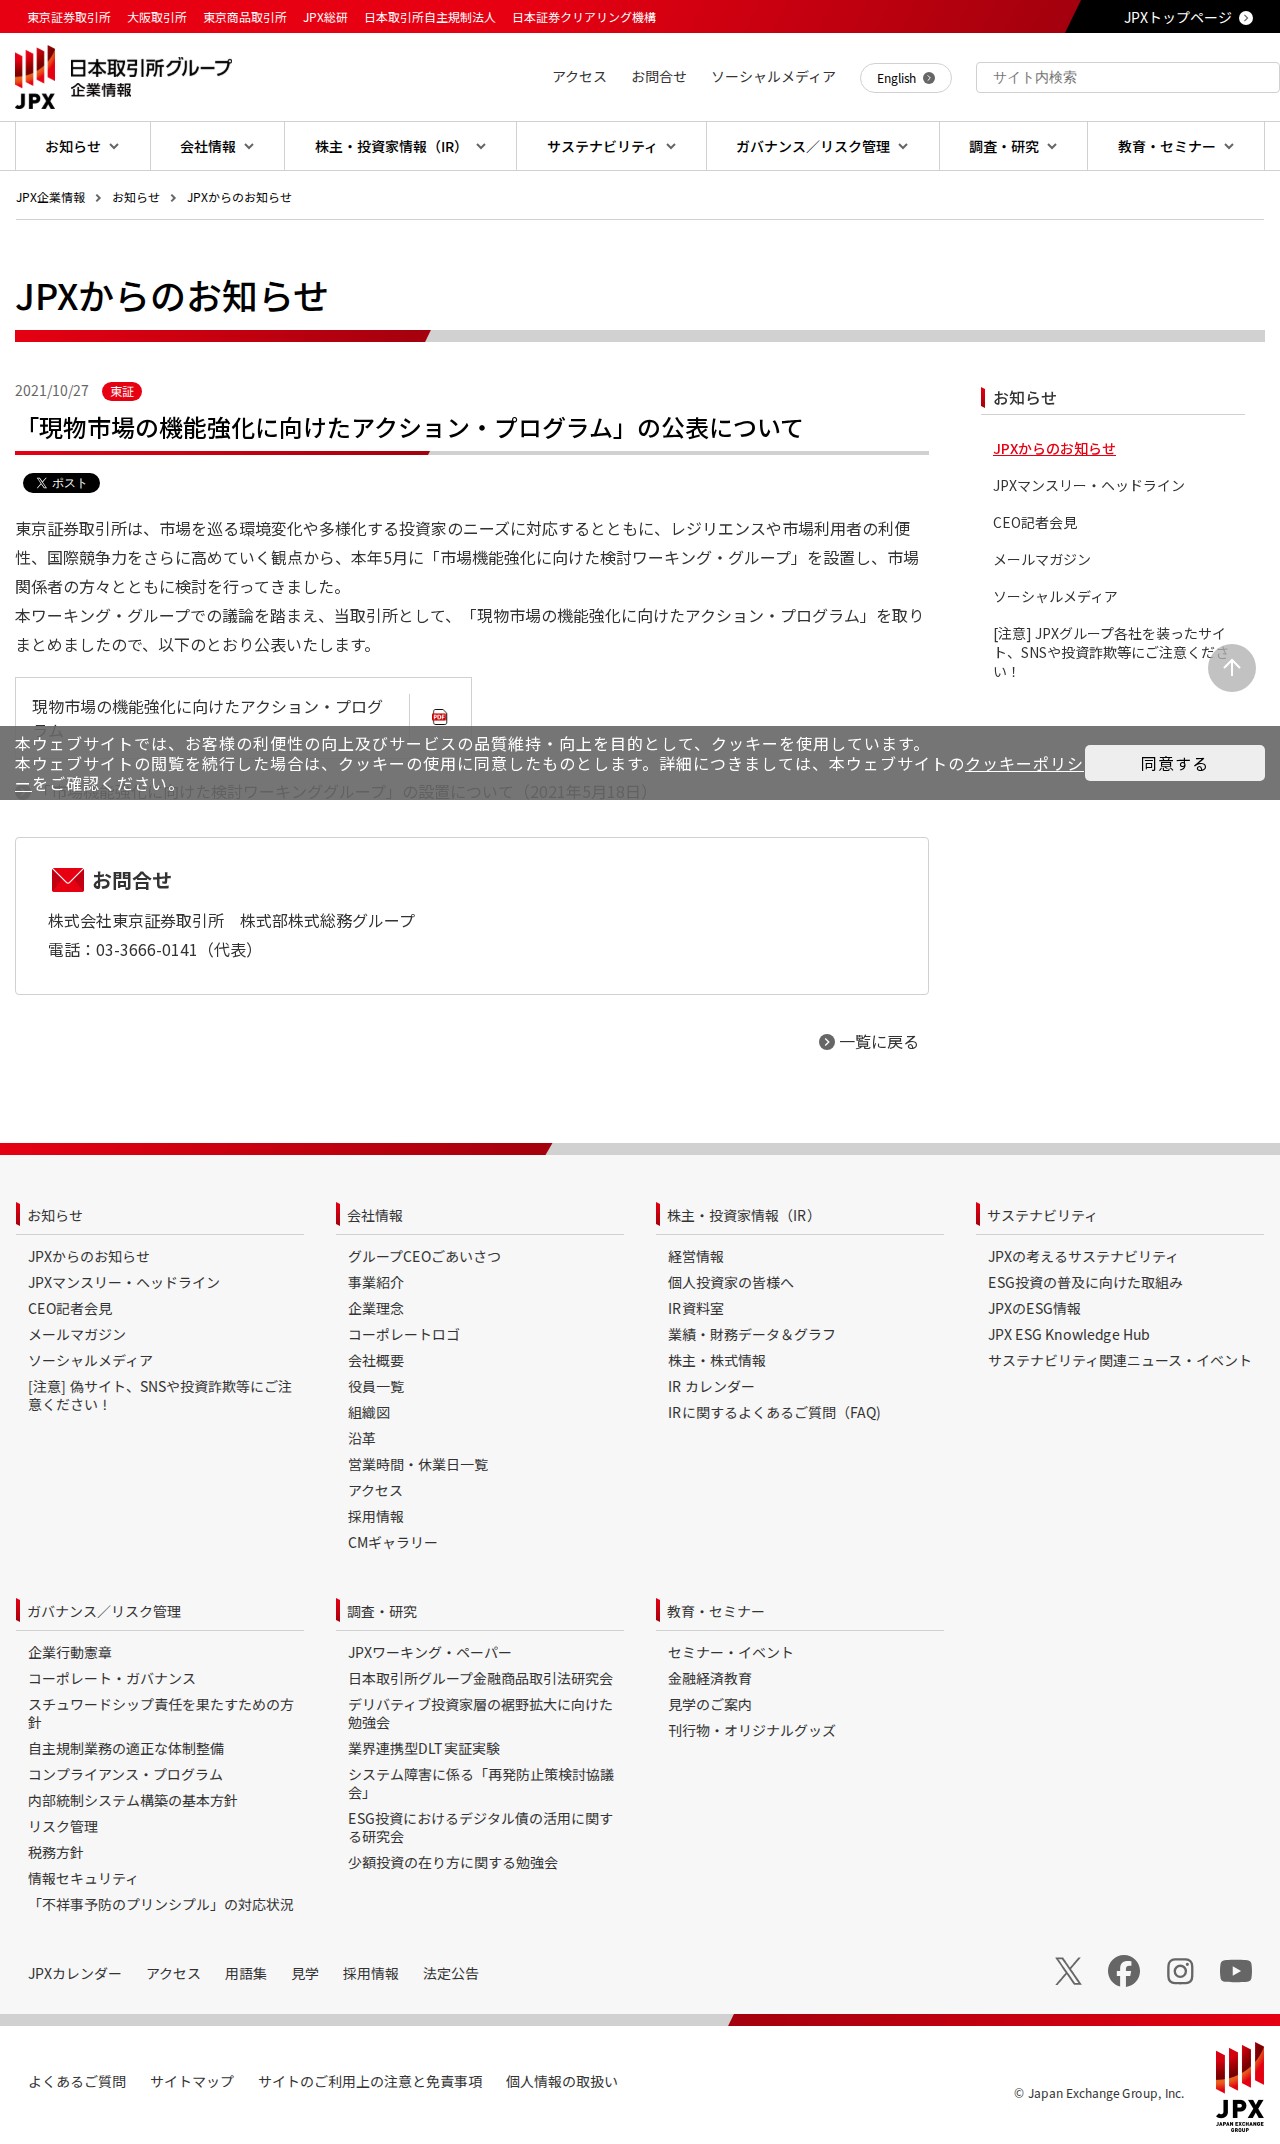Open 東京証券取引所 in the top bar
1280x2144 pixels.
[69, 17]
